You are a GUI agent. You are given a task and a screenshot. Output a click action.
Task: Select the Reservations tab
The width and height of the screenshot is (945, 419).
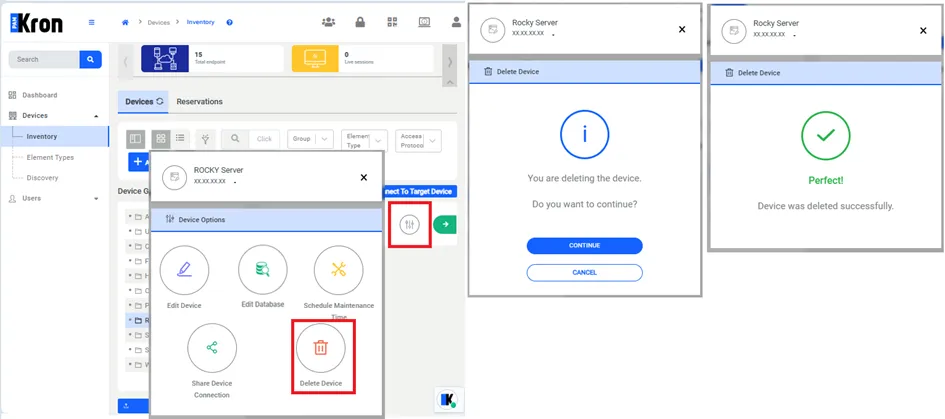click(199, 101)
